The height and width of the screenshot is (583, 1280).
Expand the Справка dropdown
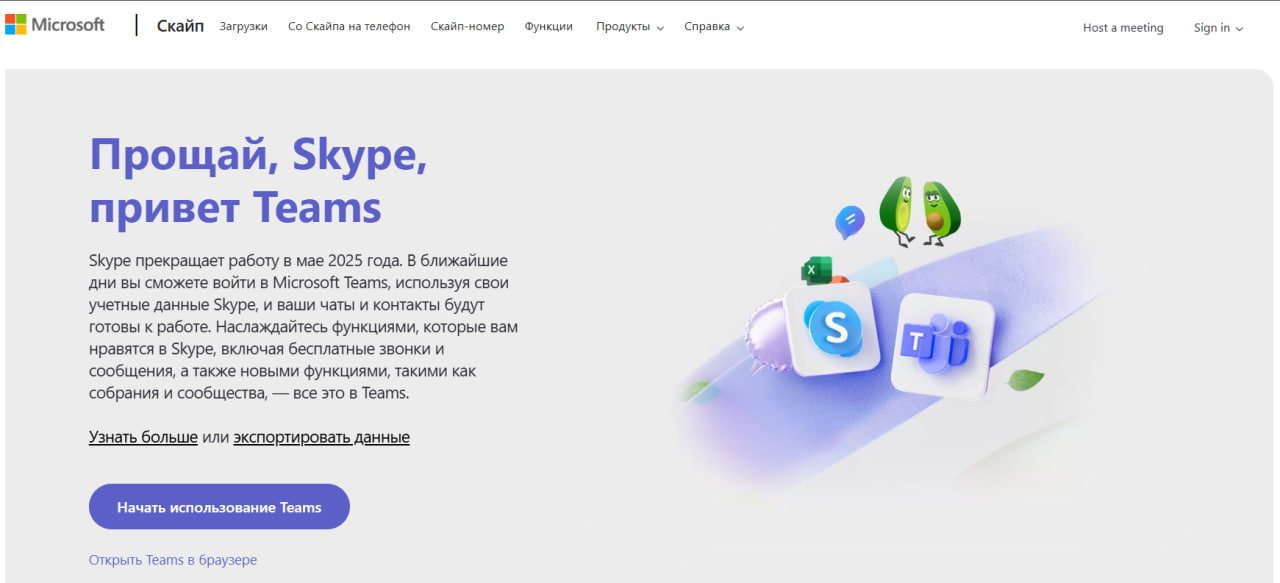[x=714, y=27]
